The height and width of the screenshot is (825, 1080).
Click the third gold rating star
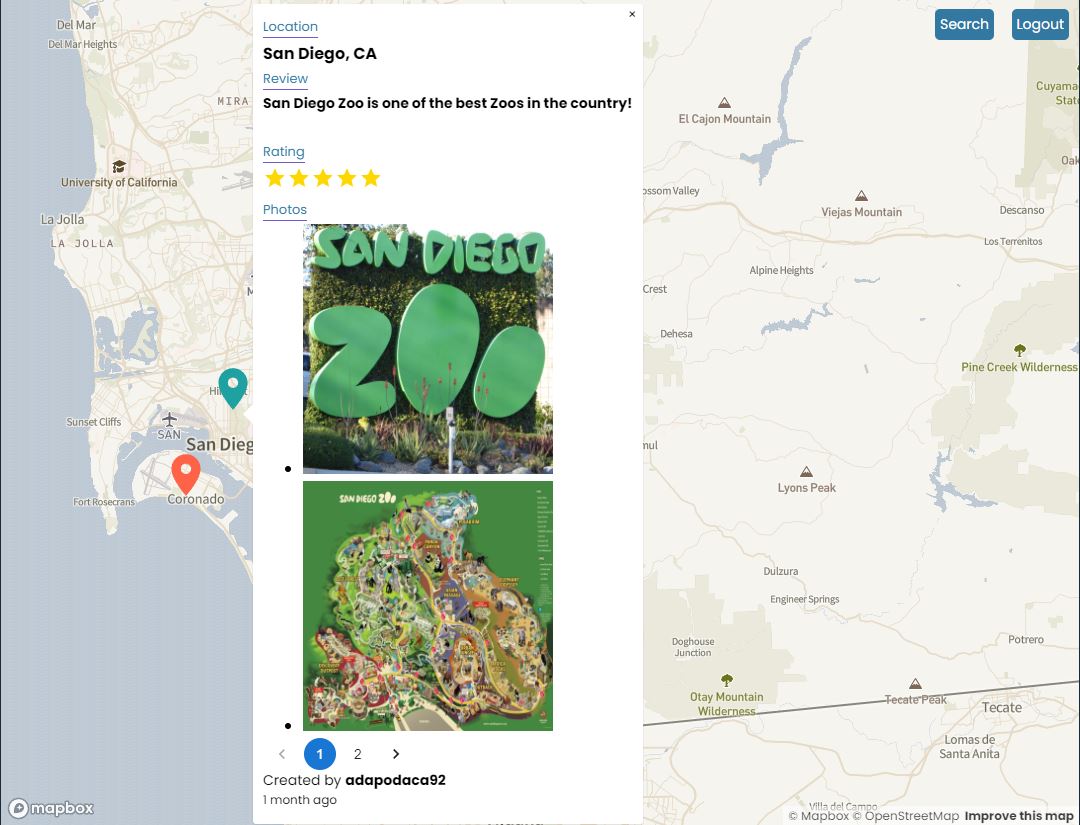tap(323, 179)
